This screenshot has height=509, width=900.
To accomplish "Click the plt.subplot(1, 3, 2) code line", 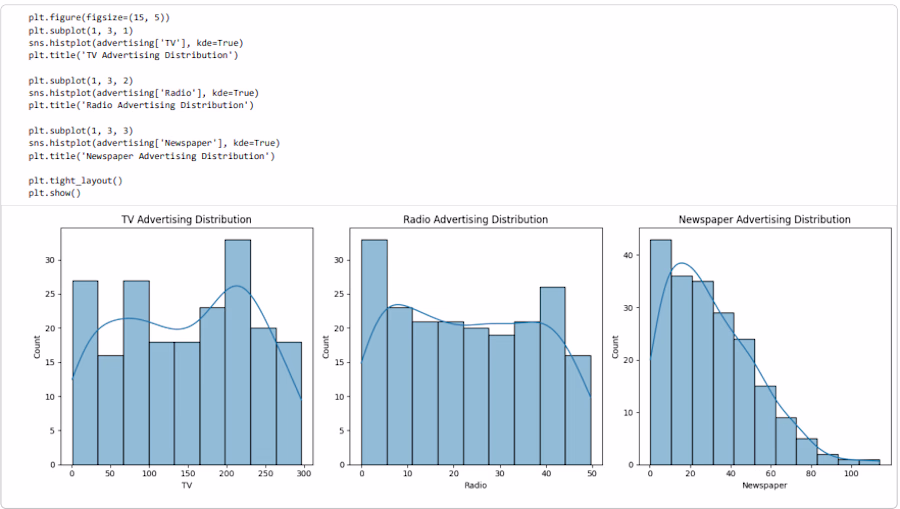I will (x=80, y=80).
